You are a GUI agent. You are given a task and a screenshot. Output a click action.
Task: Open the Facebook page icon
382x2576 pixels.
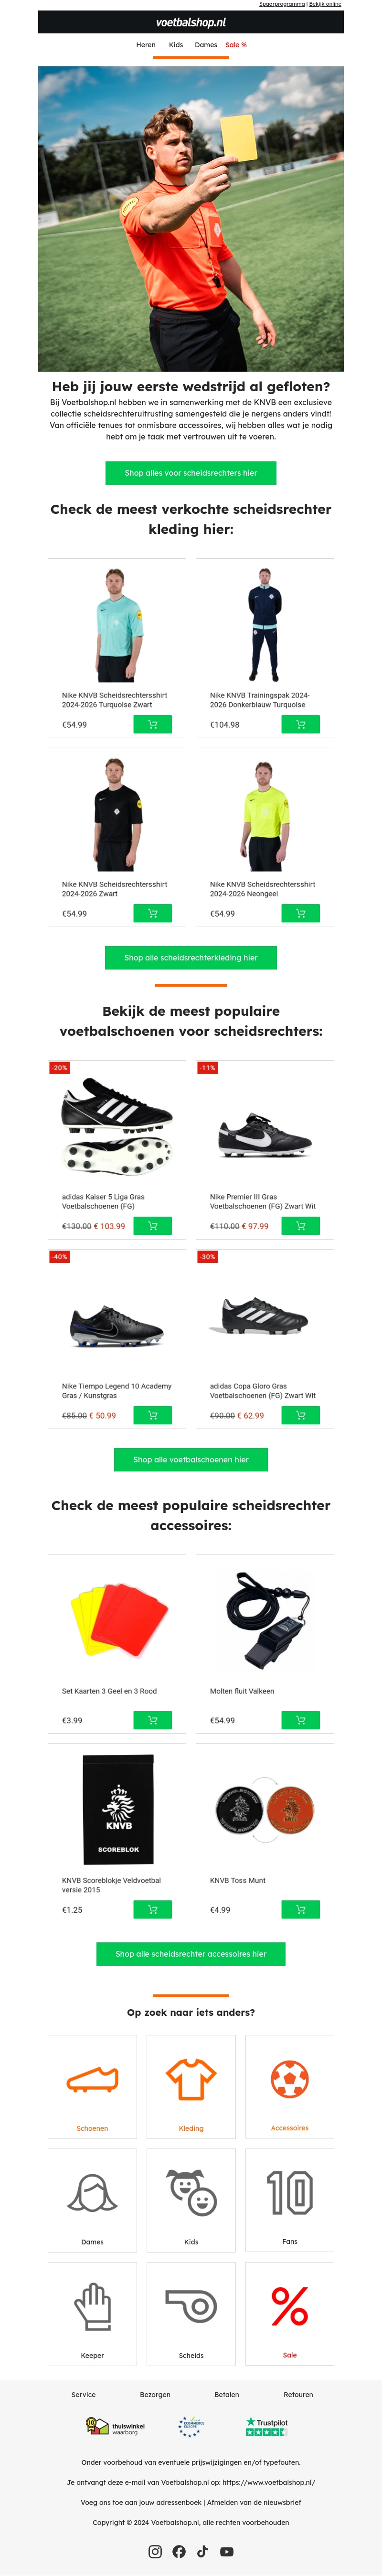point(179,2551)
